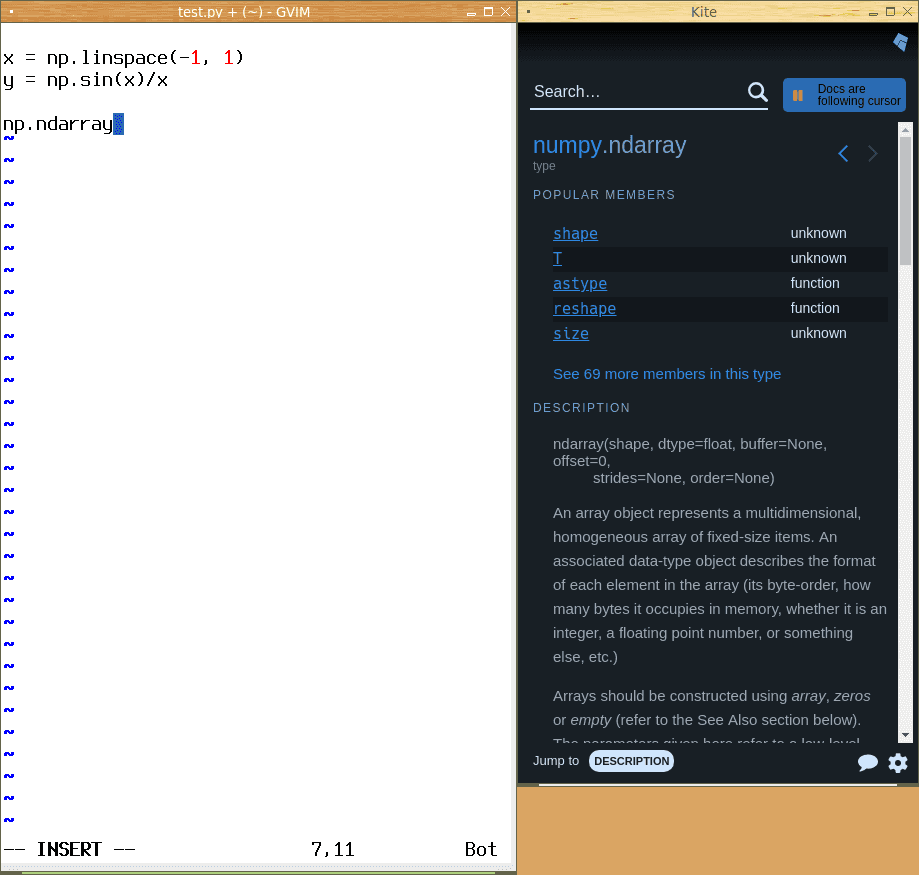Click the POPULAR MEMBERS heading

click(x=604, y=195)
